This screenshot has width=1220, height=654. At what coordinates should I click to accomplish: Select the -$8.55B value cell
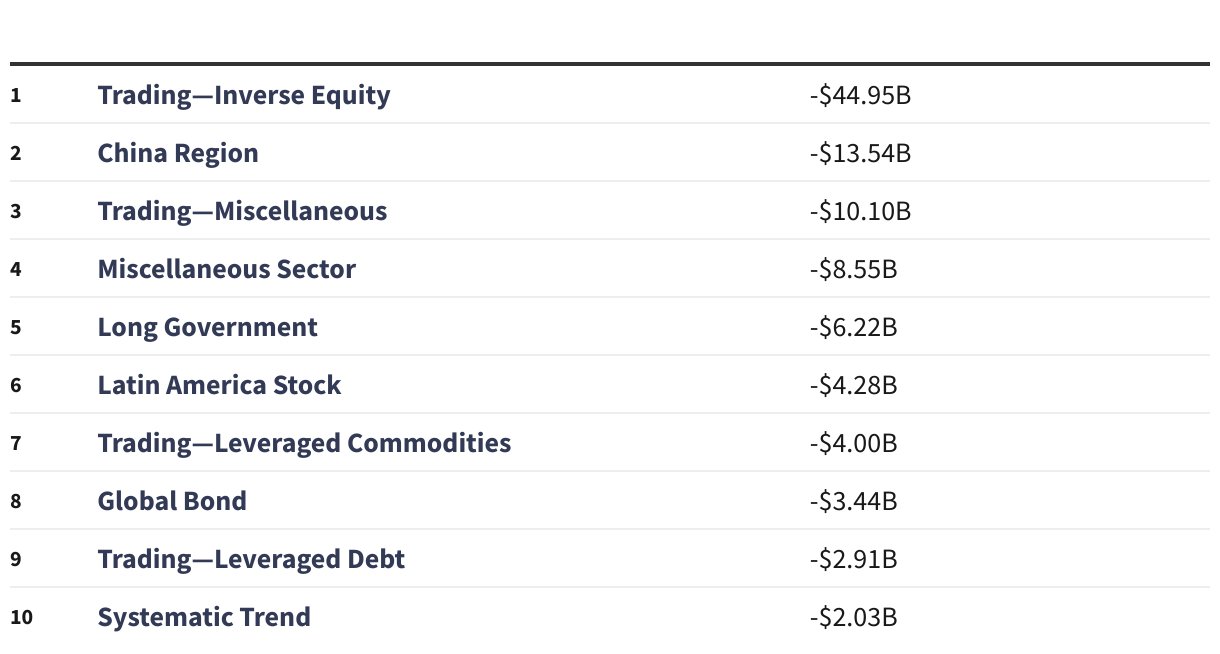tap(853, 270)
